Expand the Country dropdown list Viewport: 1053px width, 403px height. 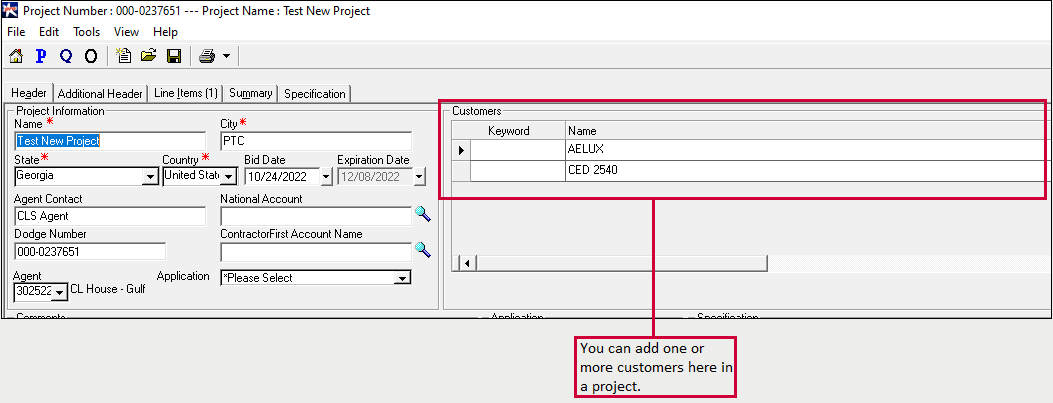point(228,177)
